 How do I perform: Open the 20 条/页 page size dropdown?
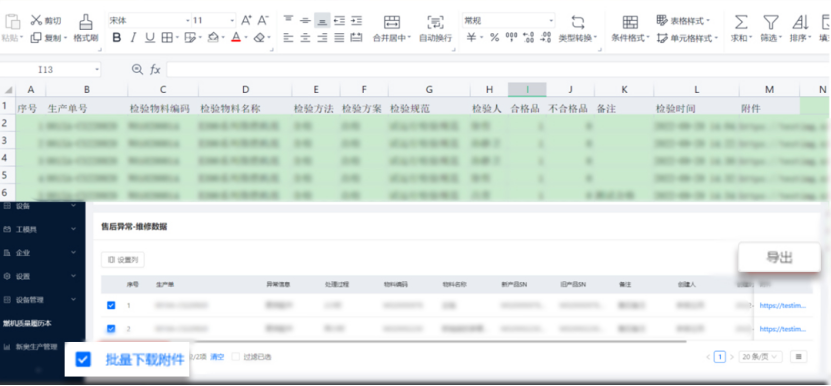[x=761, y=357]
